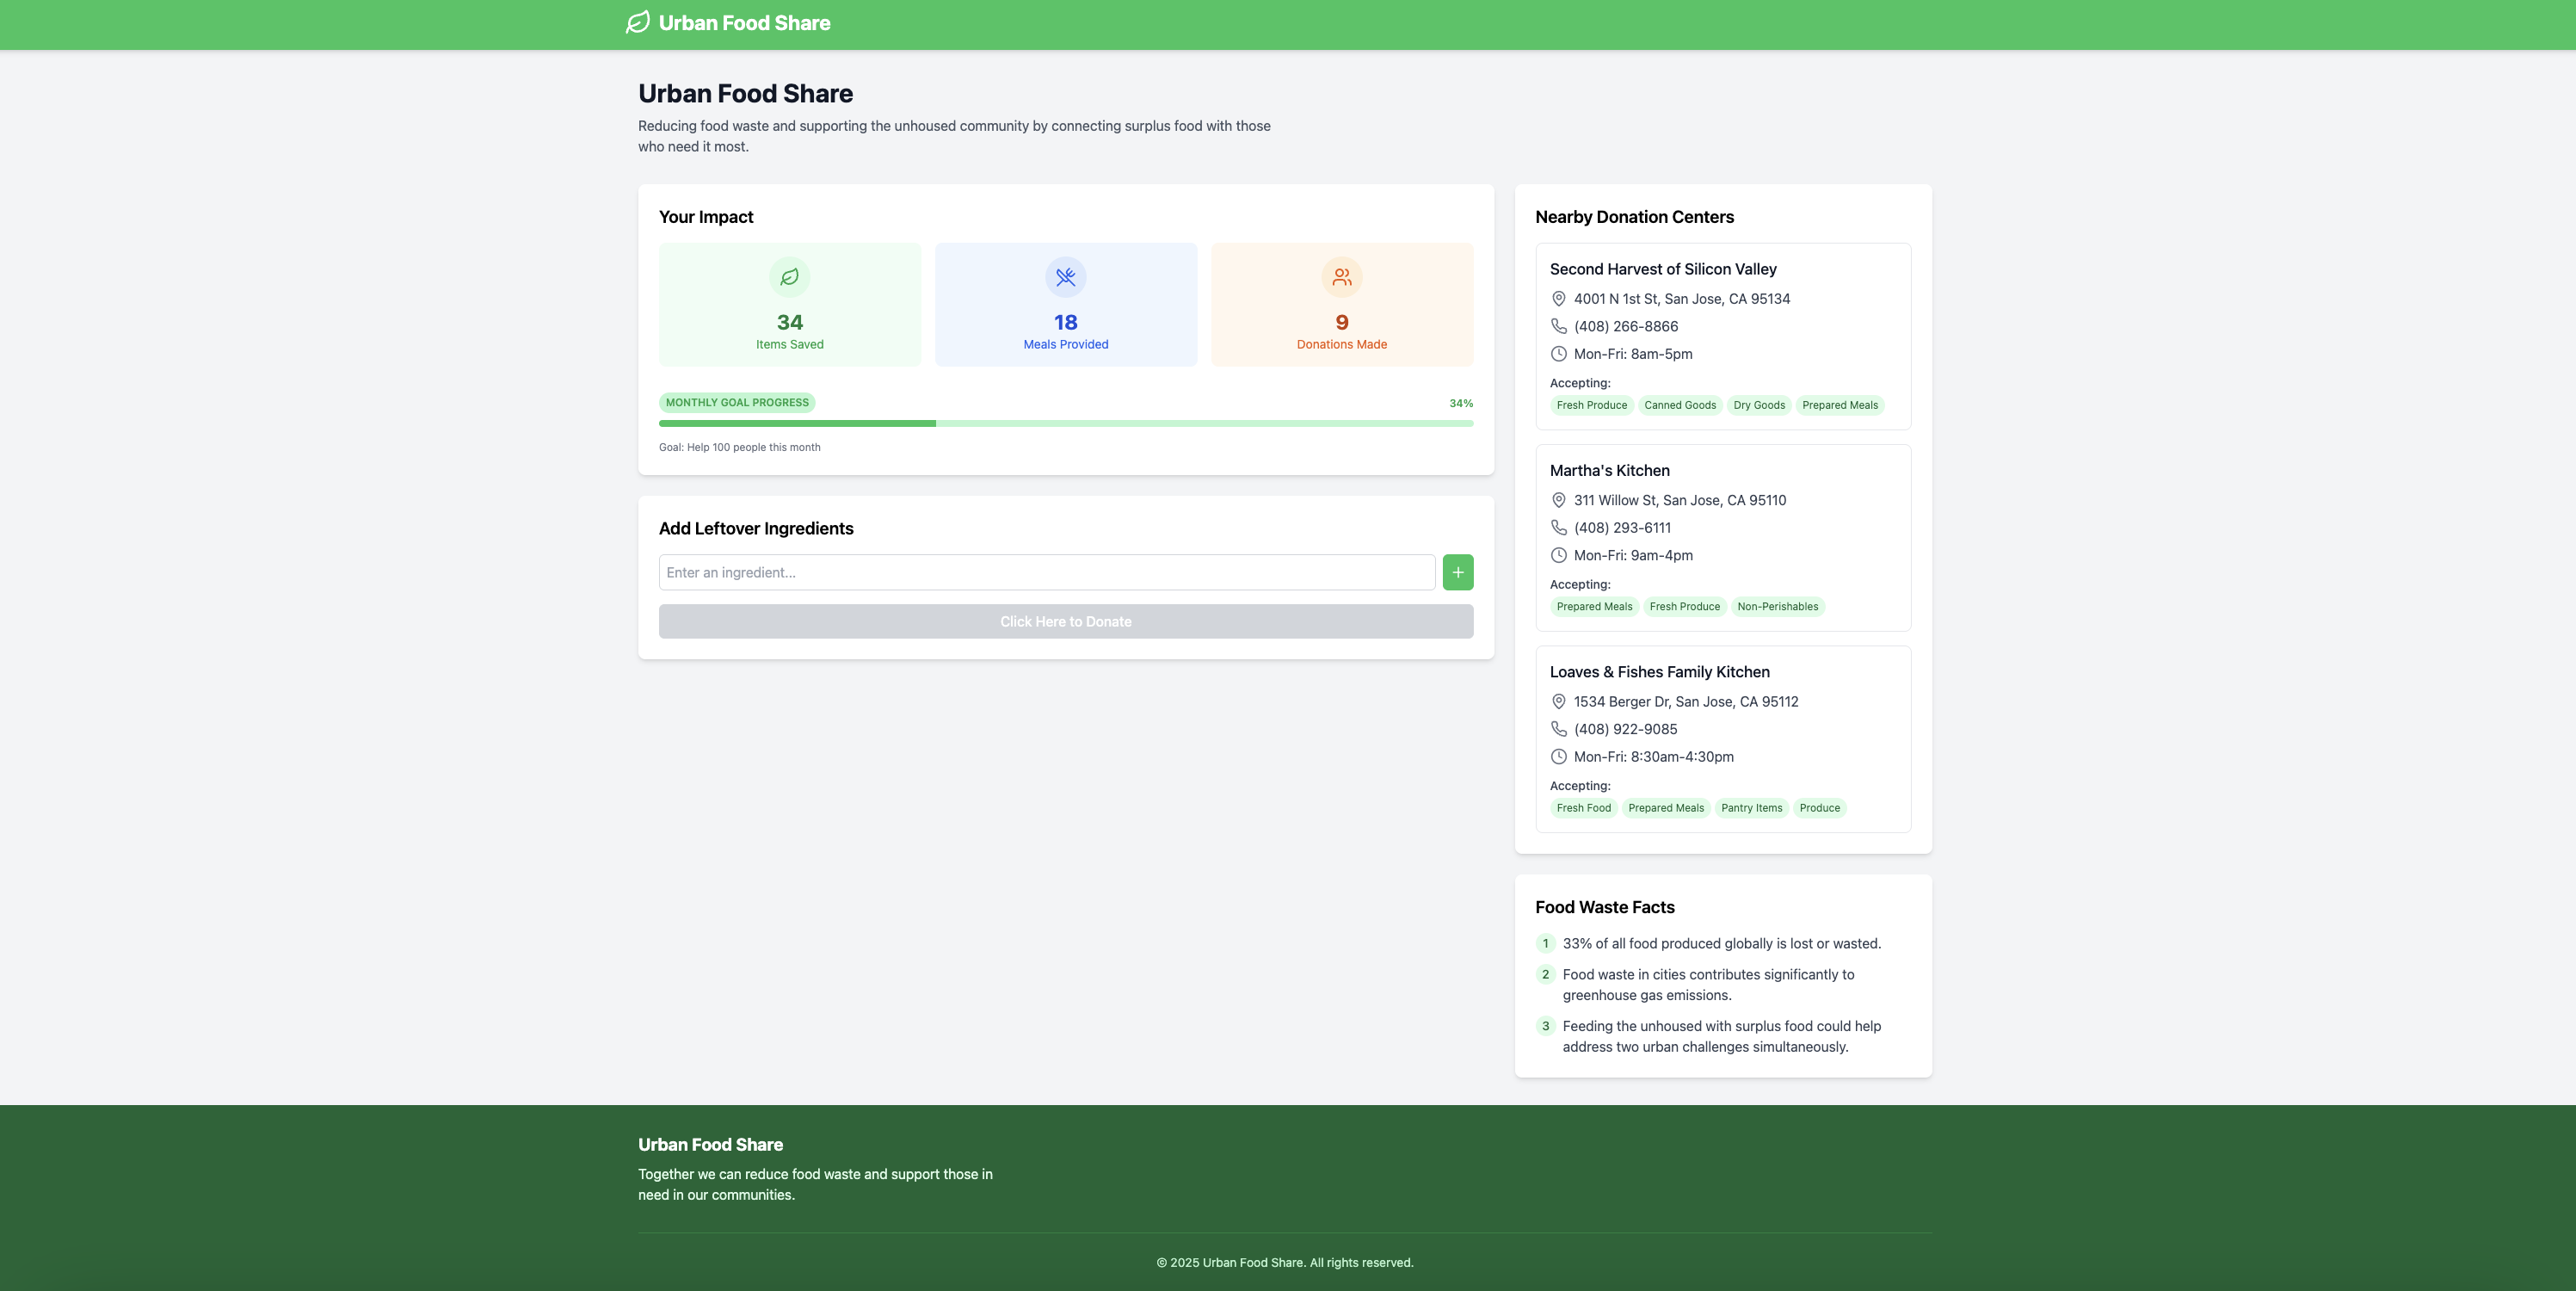Image resolution: width=2576 pixels, height=1291 pixels.
Task: Click the Monthly Goal Progress badge
Action: tap(737, 403)
